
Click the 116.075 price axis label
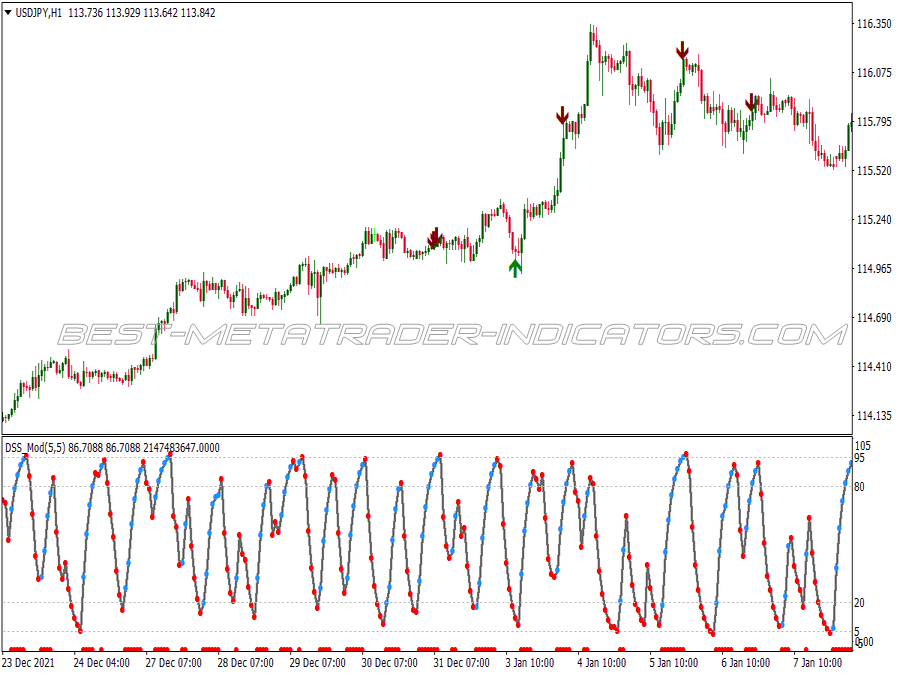[x=874, y=73]
